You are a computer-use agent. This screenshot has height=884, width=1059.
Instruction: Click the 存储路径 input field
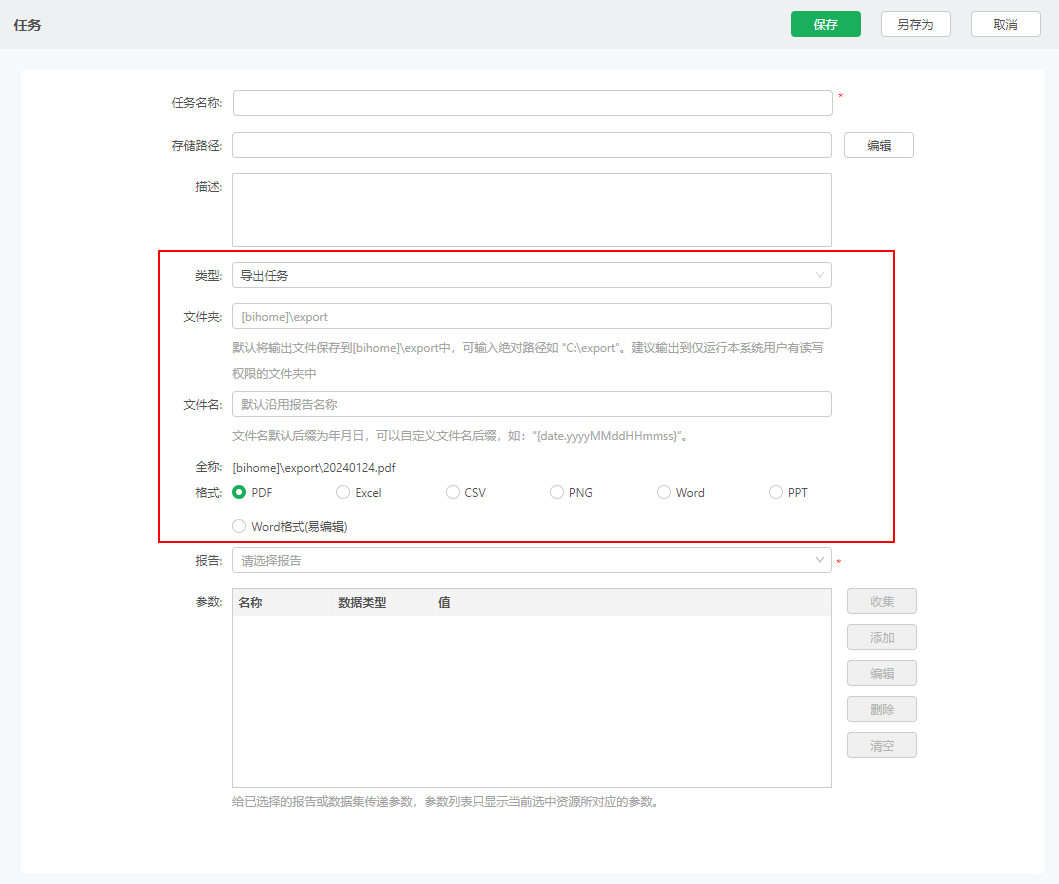(532, 145)
